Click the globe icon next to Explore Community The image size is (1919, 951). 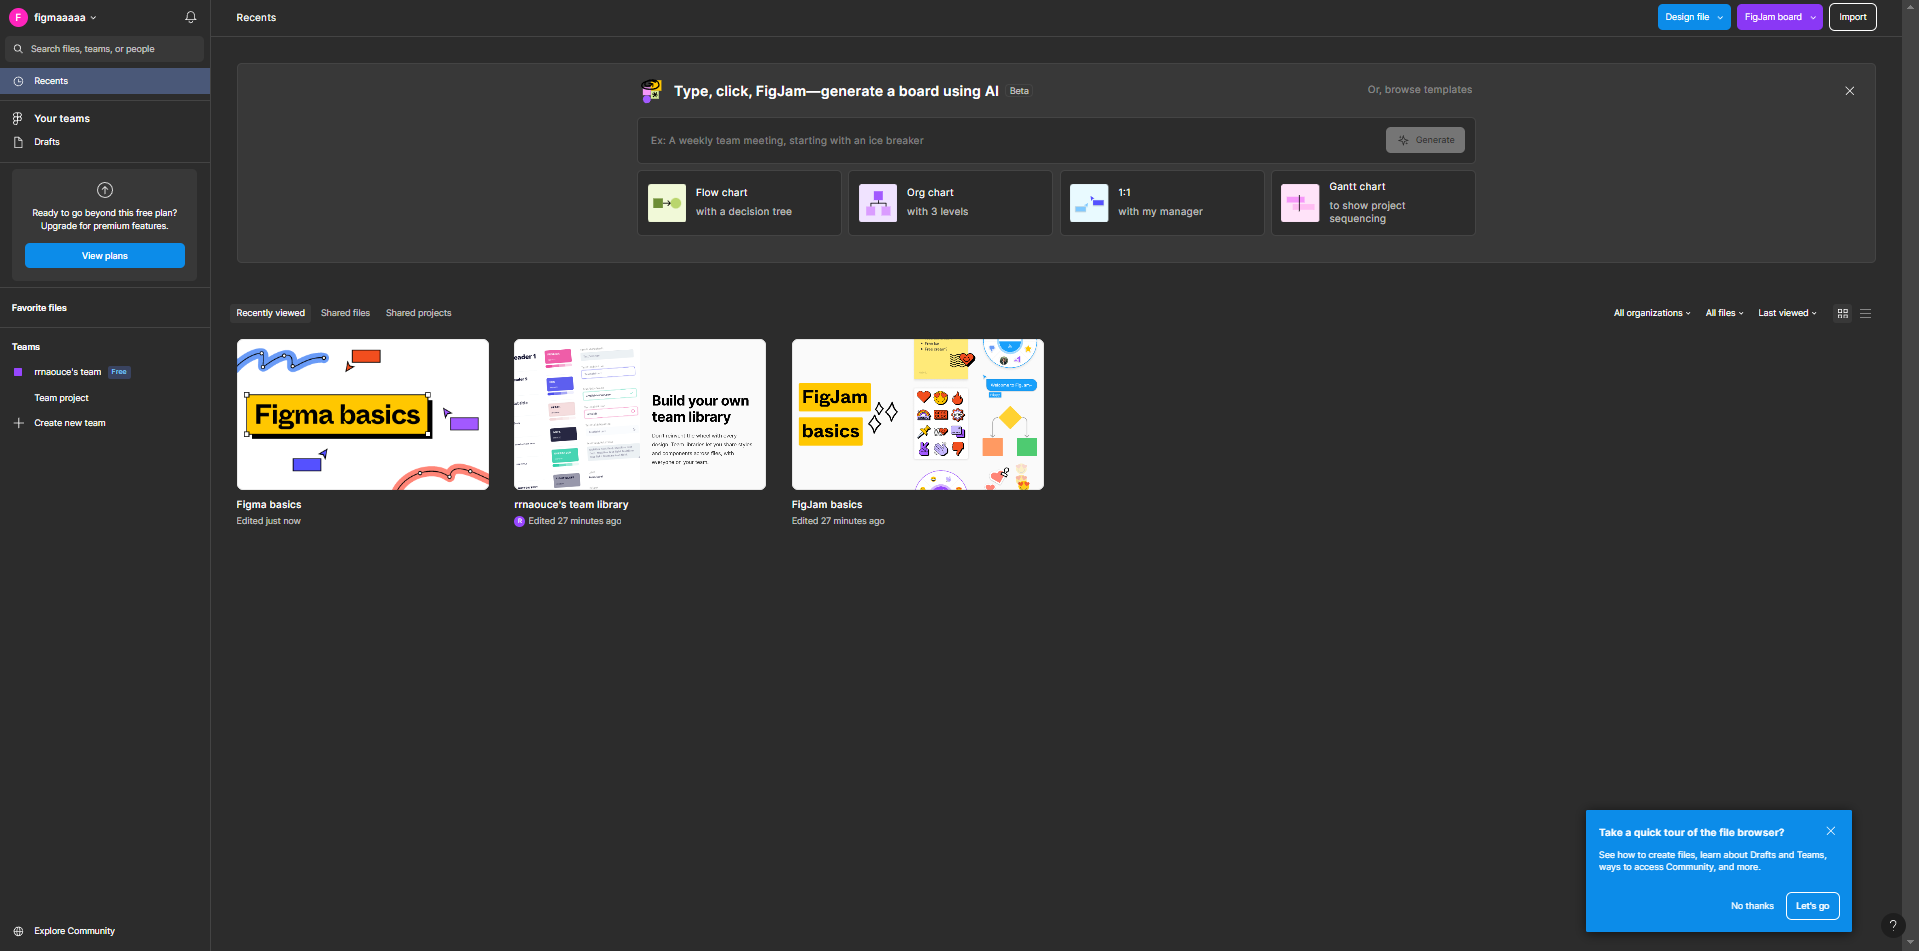click(x=18, y=931)
